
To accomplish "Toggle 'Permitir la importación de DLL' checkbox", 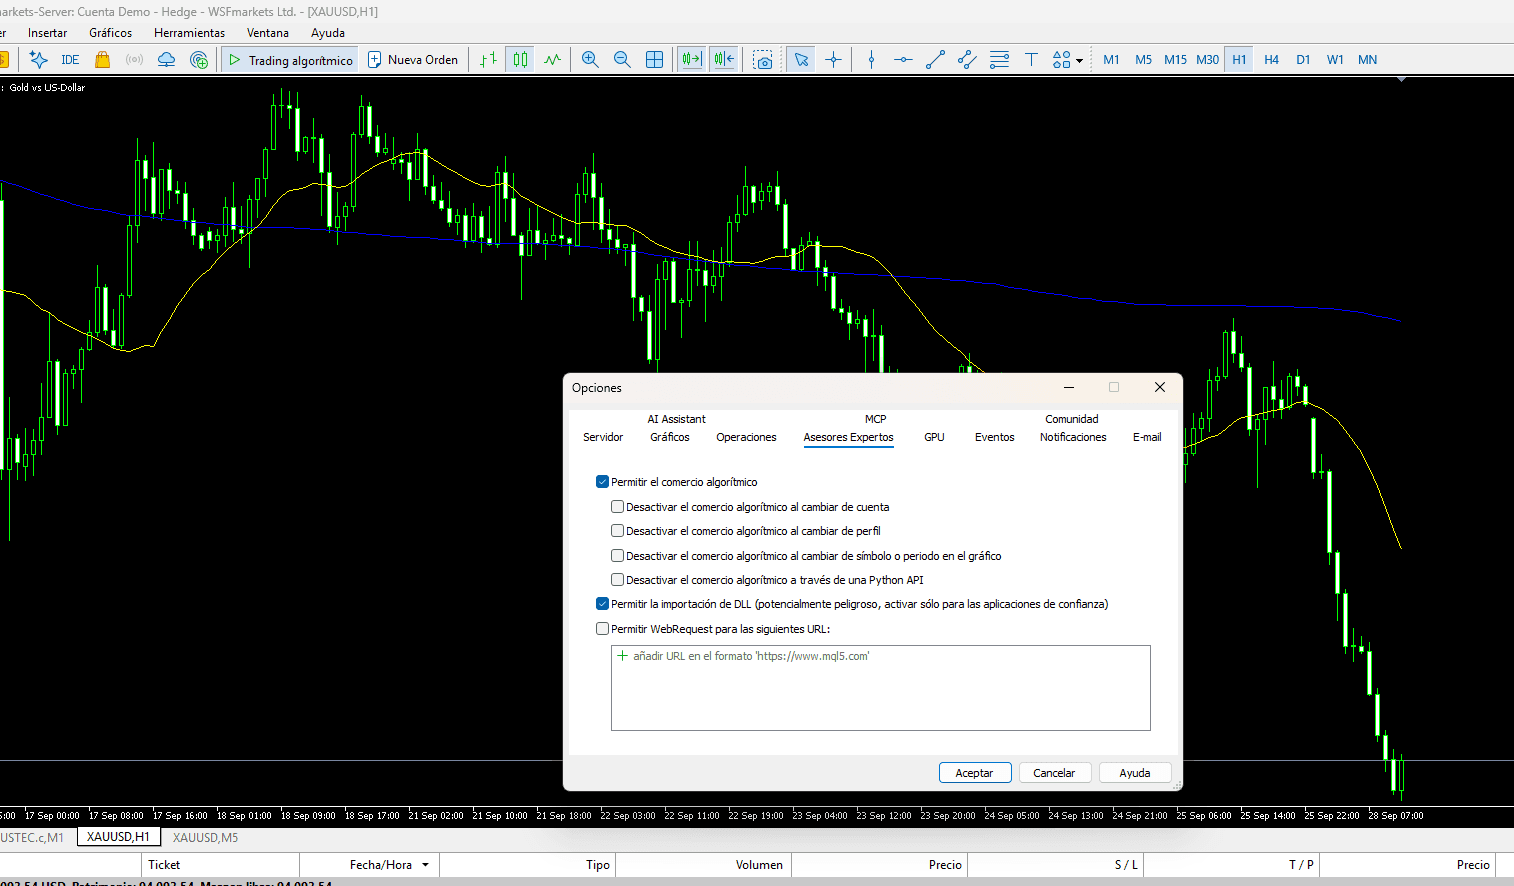I will [602, 604].
